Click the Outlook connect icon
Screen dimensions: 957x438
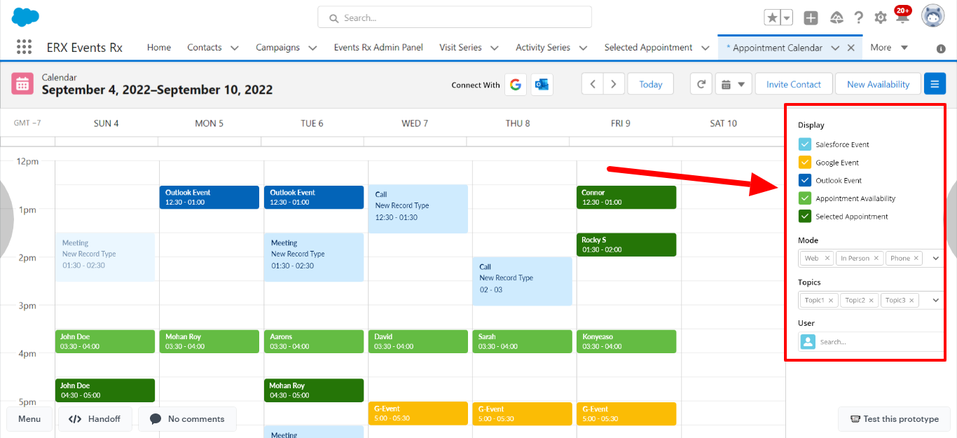[x=543, y=85]
